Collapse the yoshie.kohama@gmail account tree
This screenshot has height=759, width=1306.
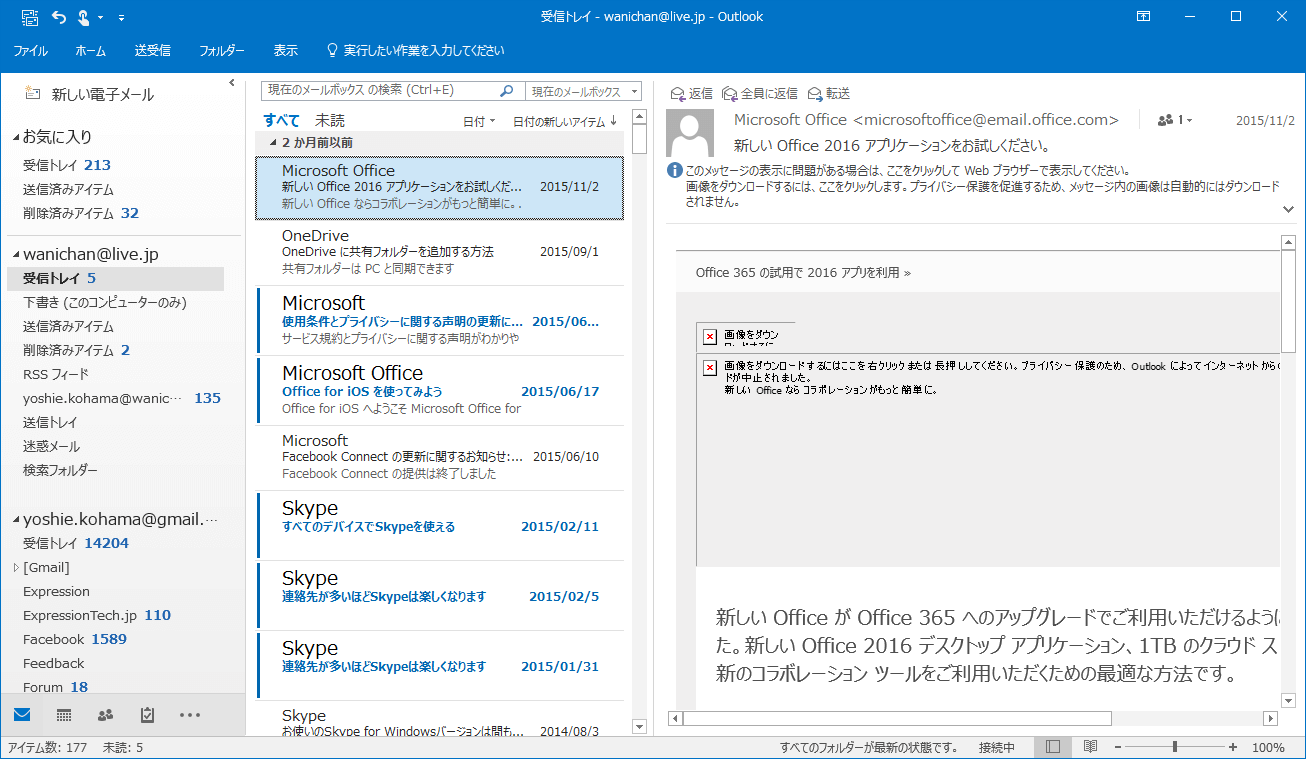[15, 520]
